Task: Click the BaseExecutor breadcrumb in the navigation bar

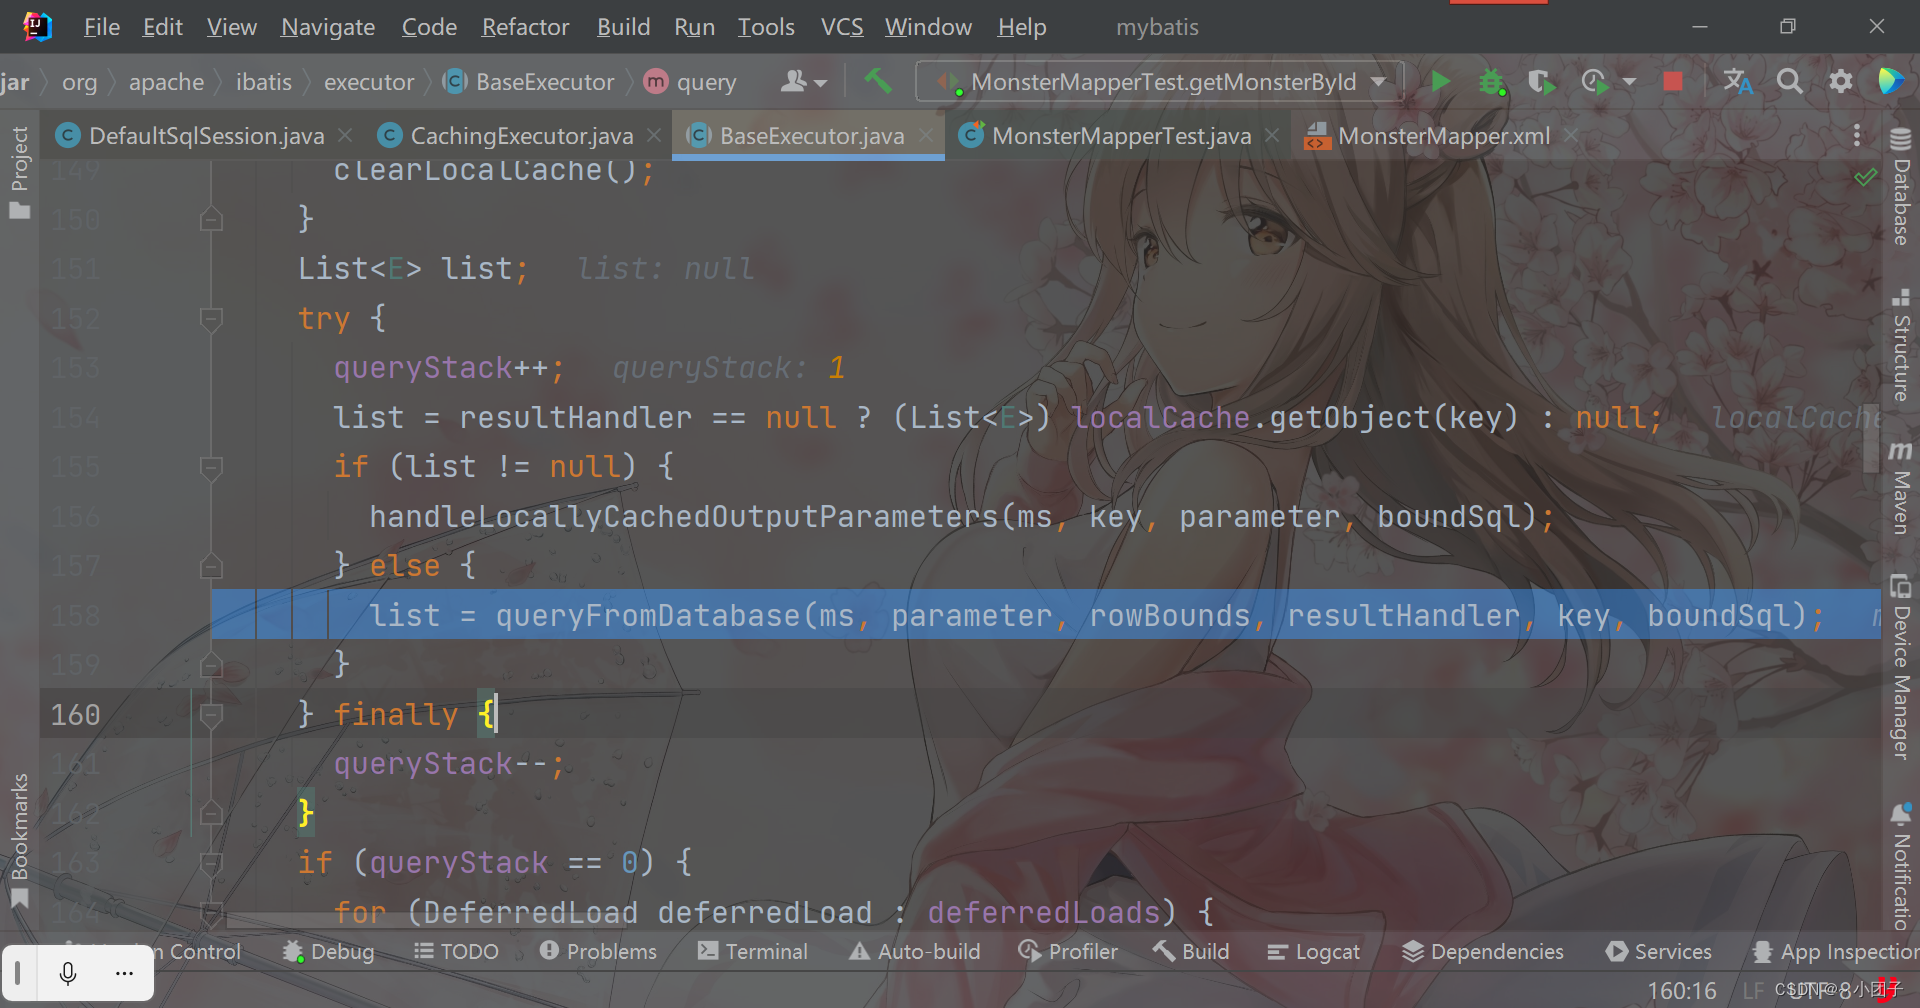Action: [531, 81]
